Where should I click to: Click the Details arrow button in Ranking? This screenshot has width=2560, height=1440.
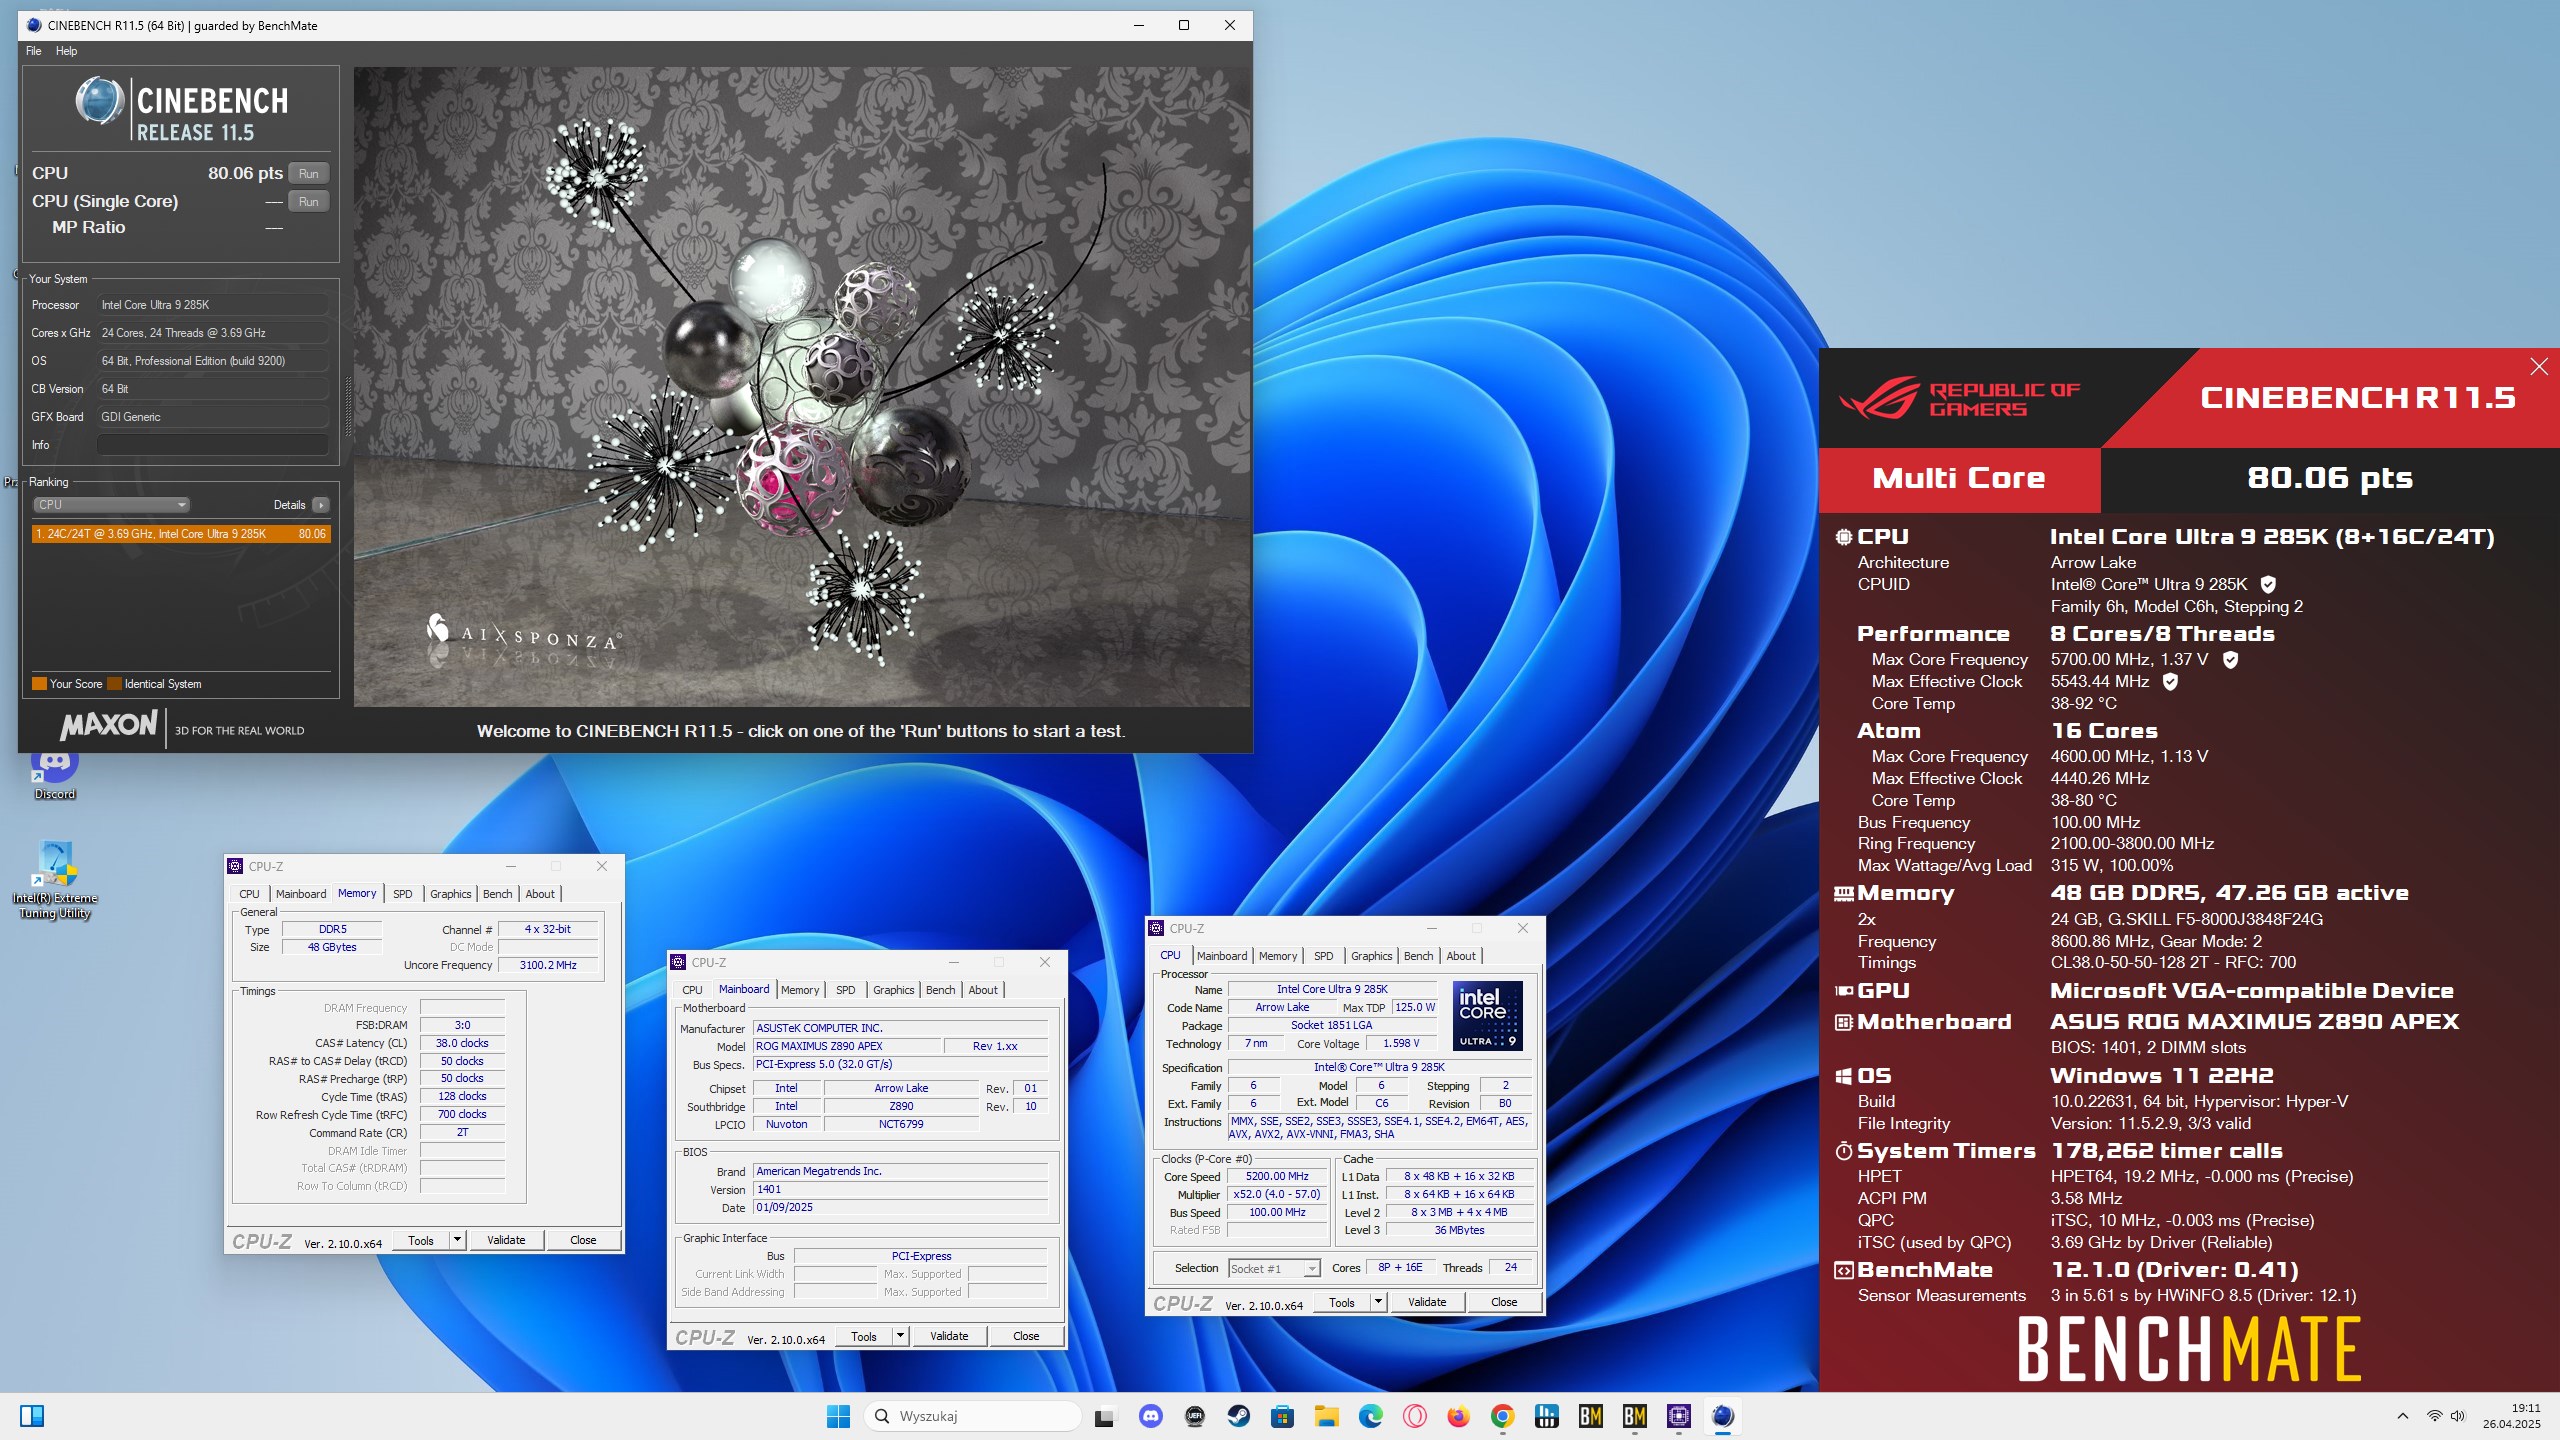click(321, 505)
